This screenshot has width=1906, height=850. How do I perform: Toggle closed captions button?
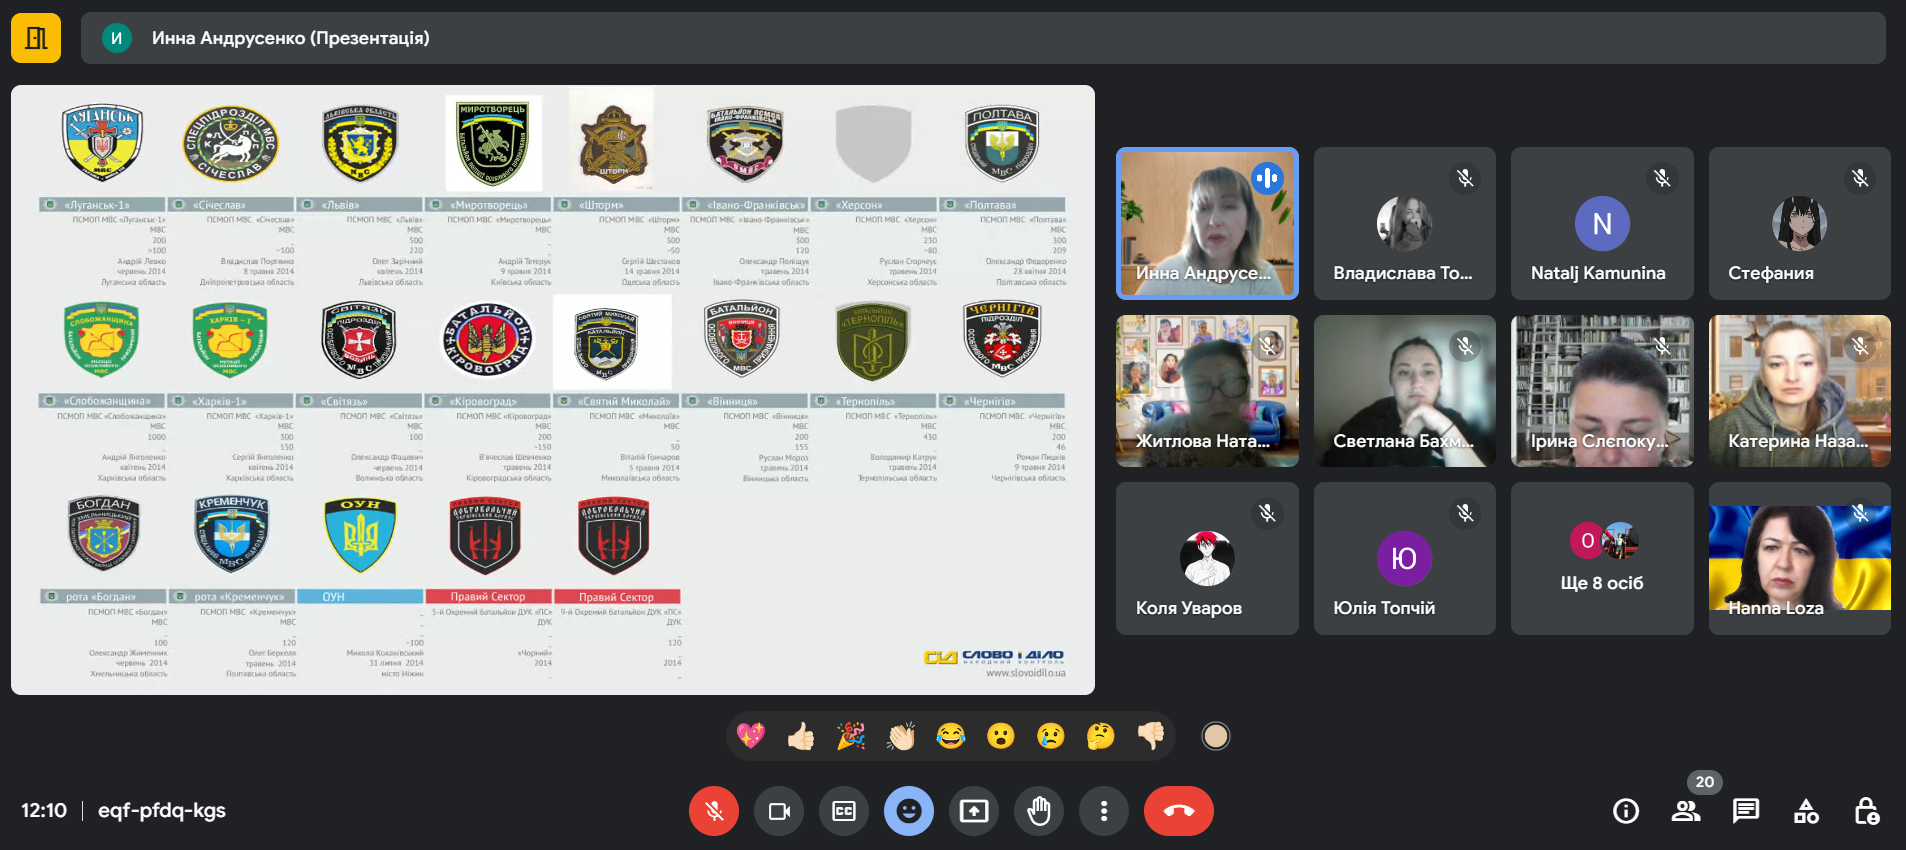coord(844,811)
